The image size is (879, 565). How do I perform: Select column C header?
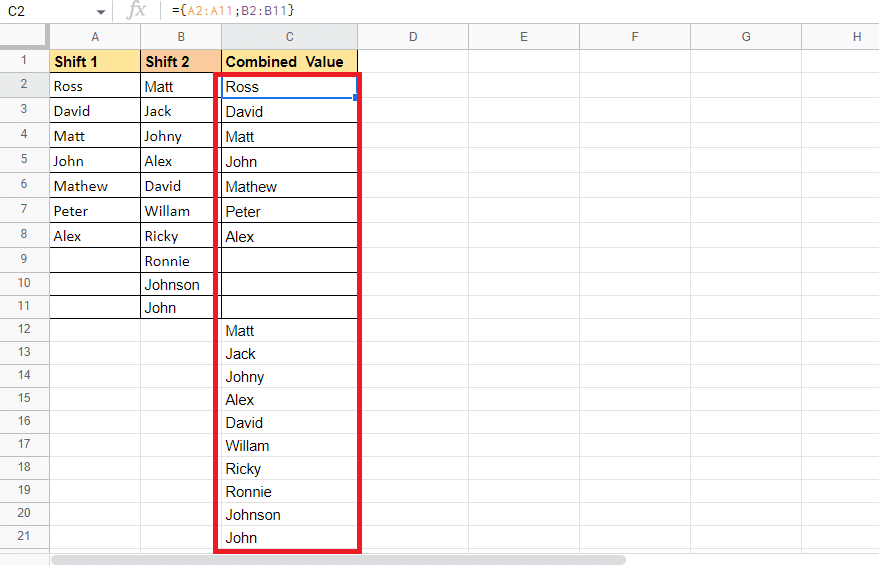click(289, 37)
